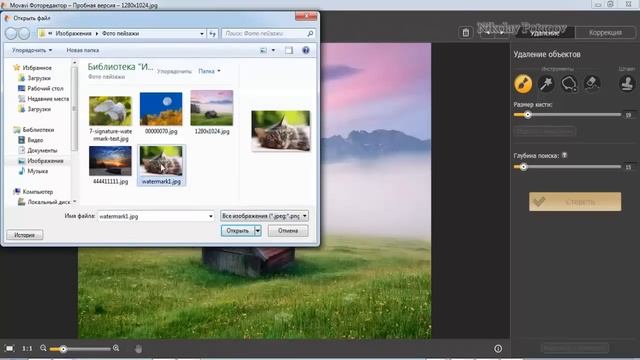This screenshot has width=640, height=360.
Task: Click the Открыть button split arrow
Action: coord(258,231)
